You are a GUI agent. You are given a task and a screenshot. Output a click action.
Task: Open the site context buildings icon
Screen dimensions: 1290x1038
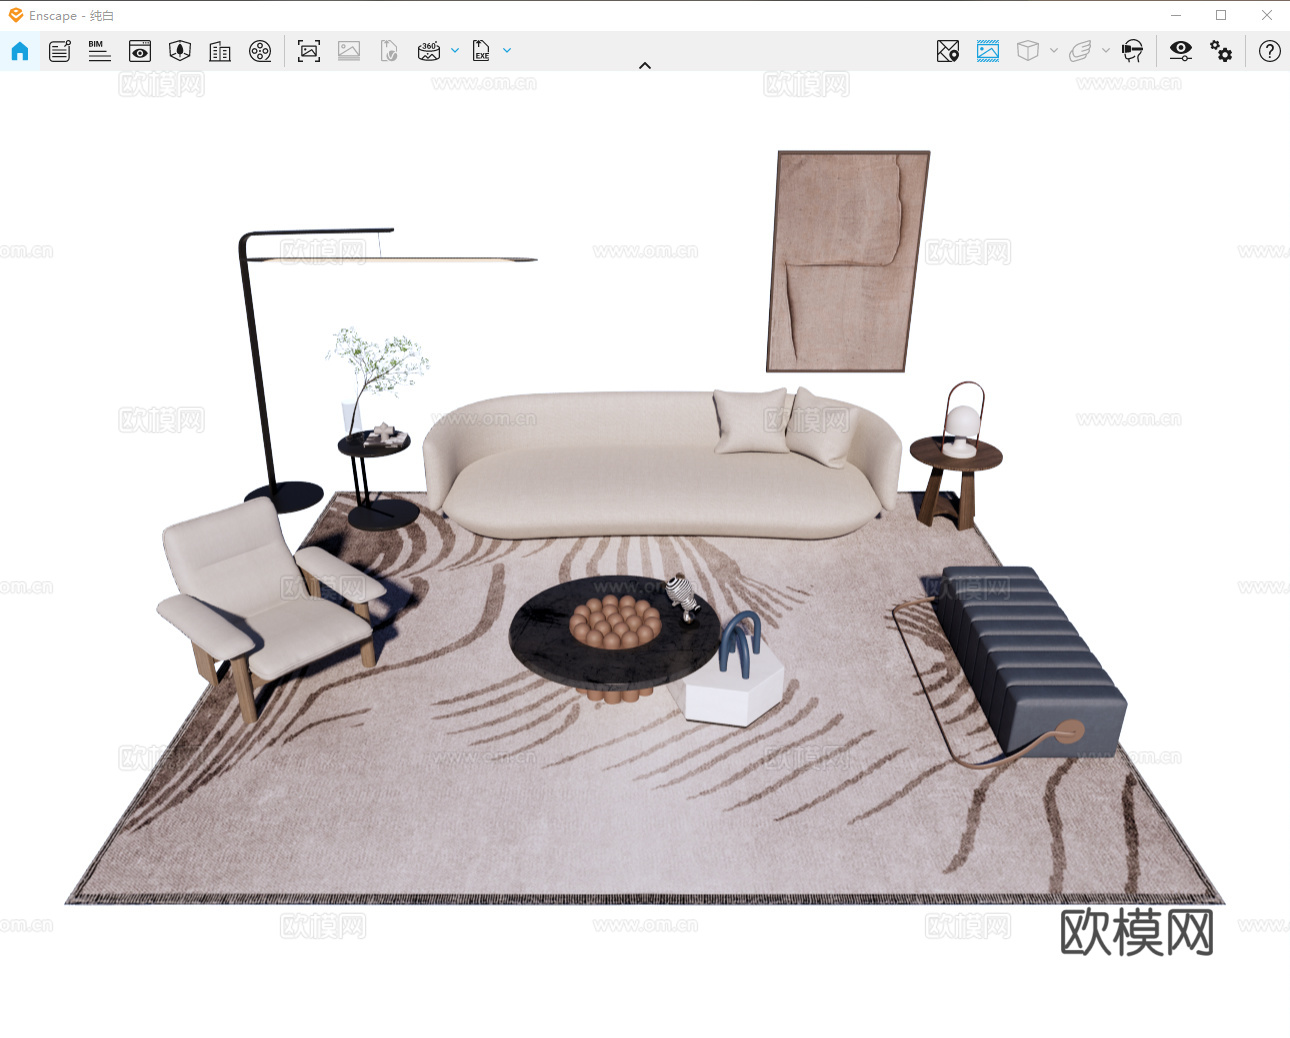coord(220,51)
